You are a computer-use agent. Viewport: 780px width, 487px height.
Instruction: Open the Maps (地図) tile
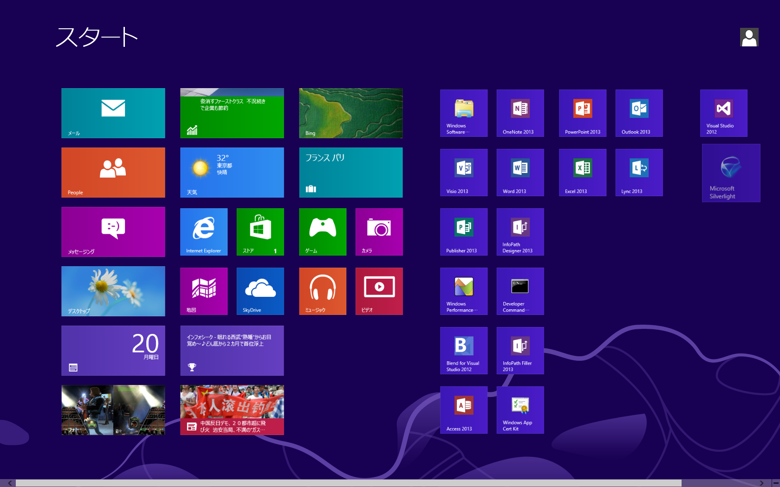[x=204, y=291]
